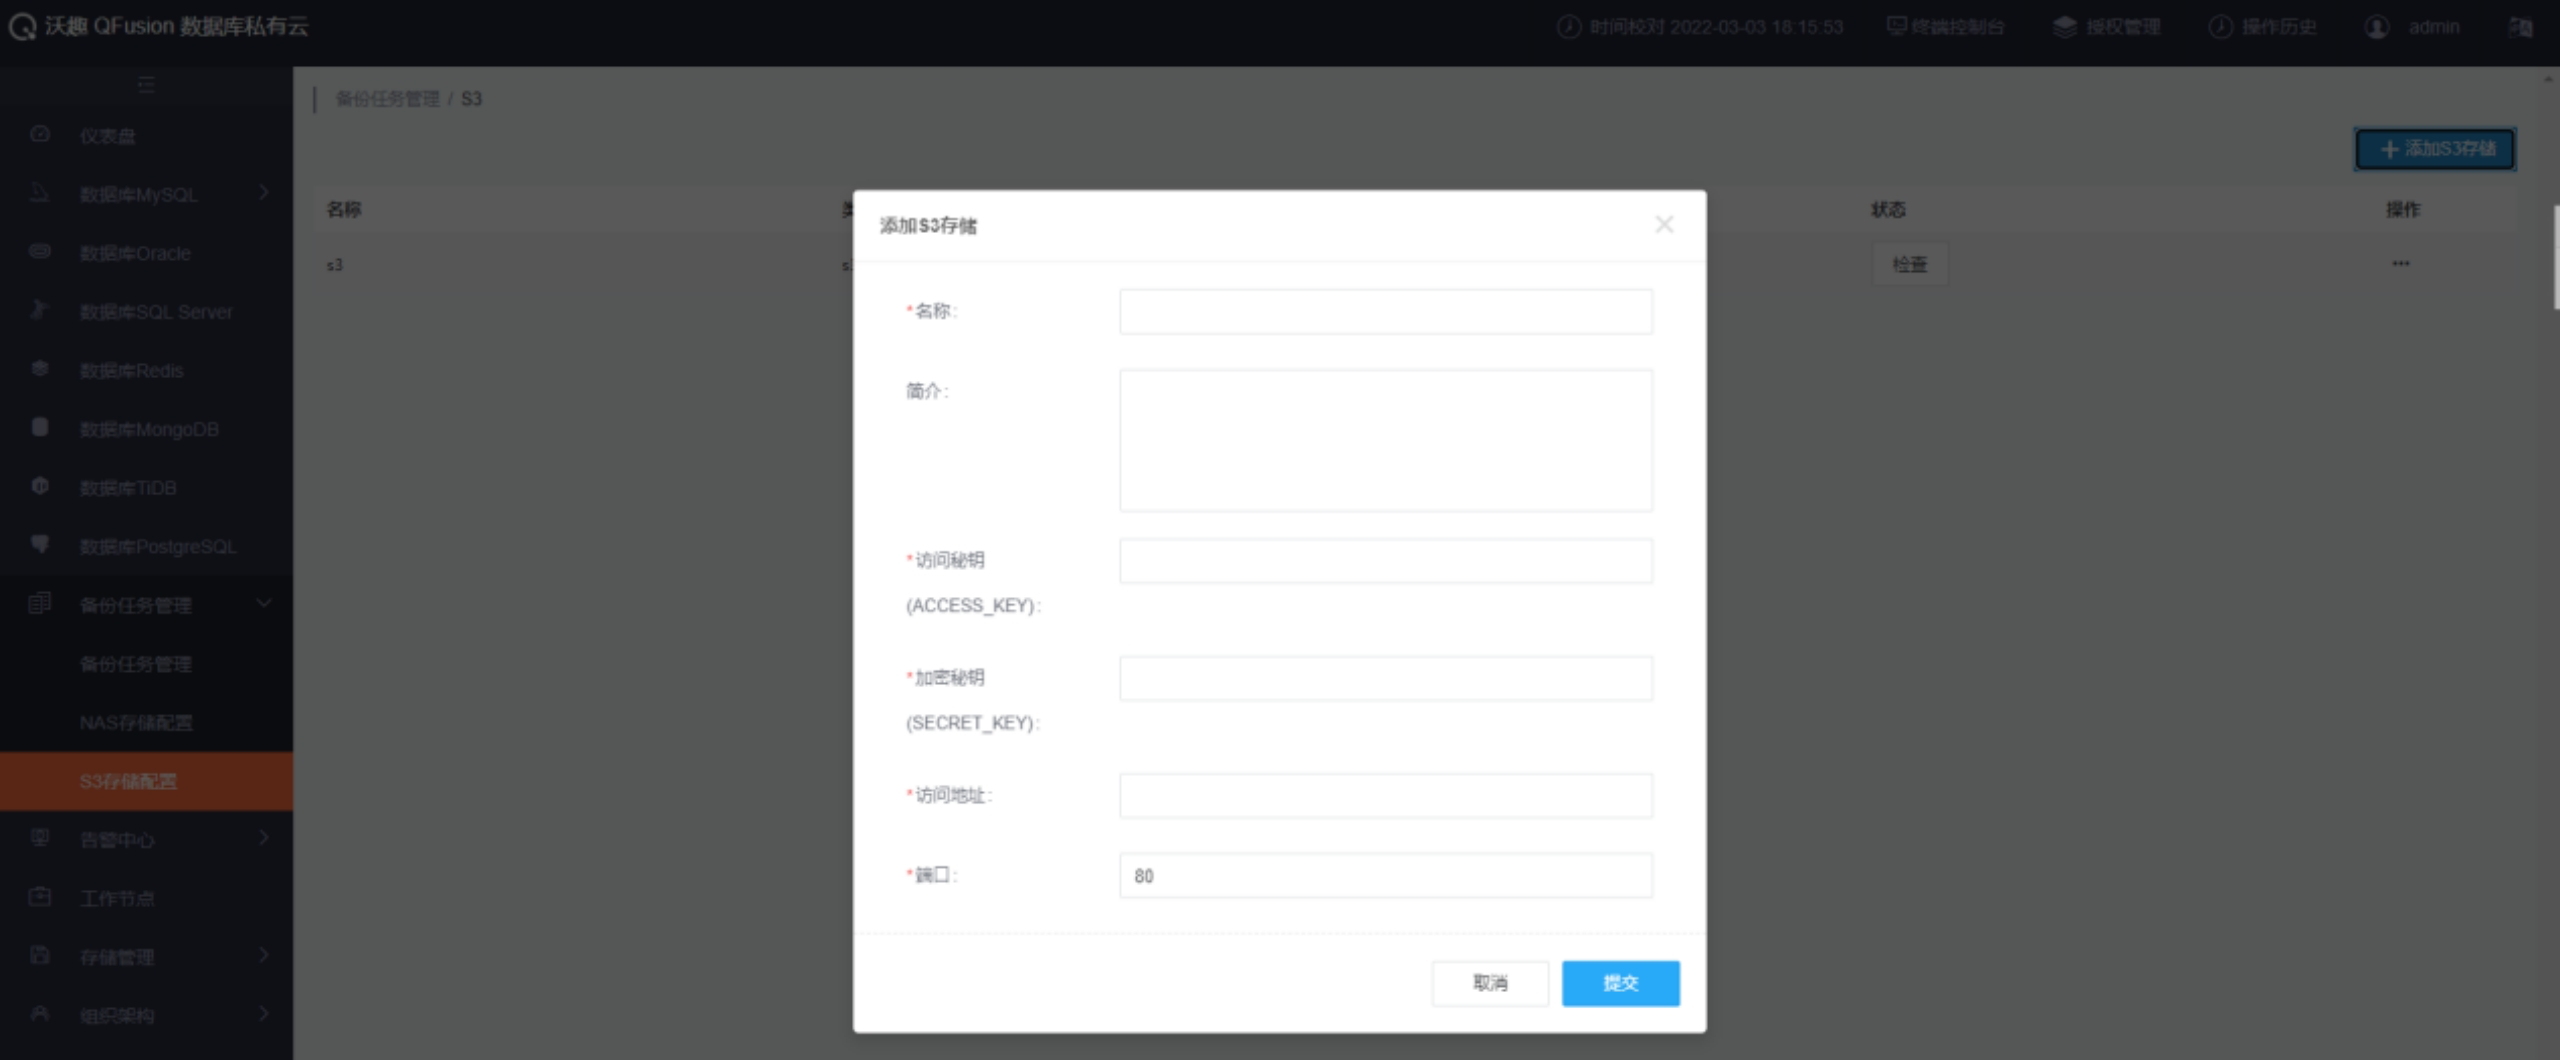Click the s3 name cell in table
Screen dimensions: 2560x1060
coord(335,265)
